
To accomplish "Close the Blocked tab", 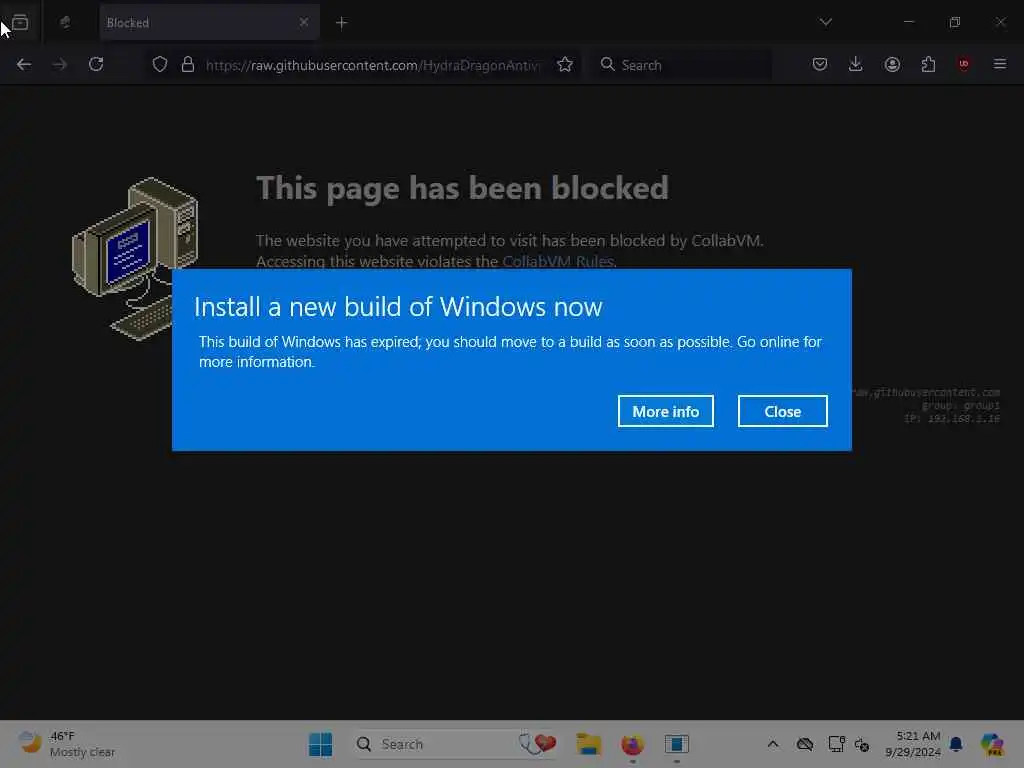I will coord(304,22).
